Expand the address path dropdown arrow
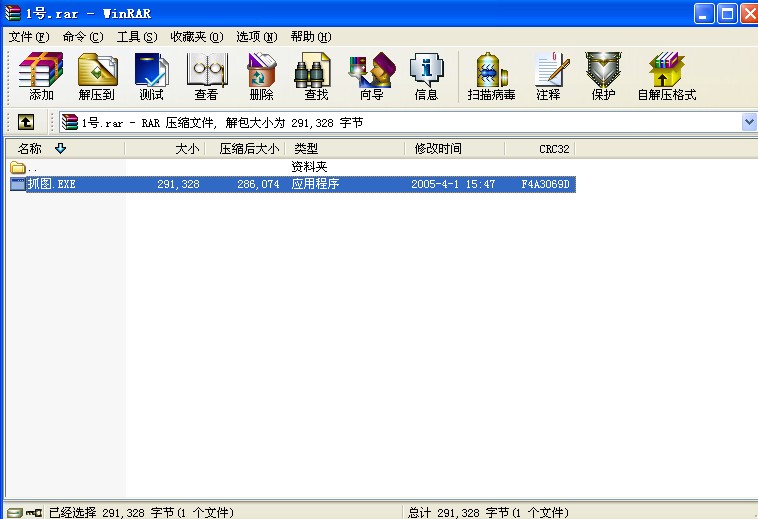The height and width of the screenshot is (519, 758). (x=749, y=122)
